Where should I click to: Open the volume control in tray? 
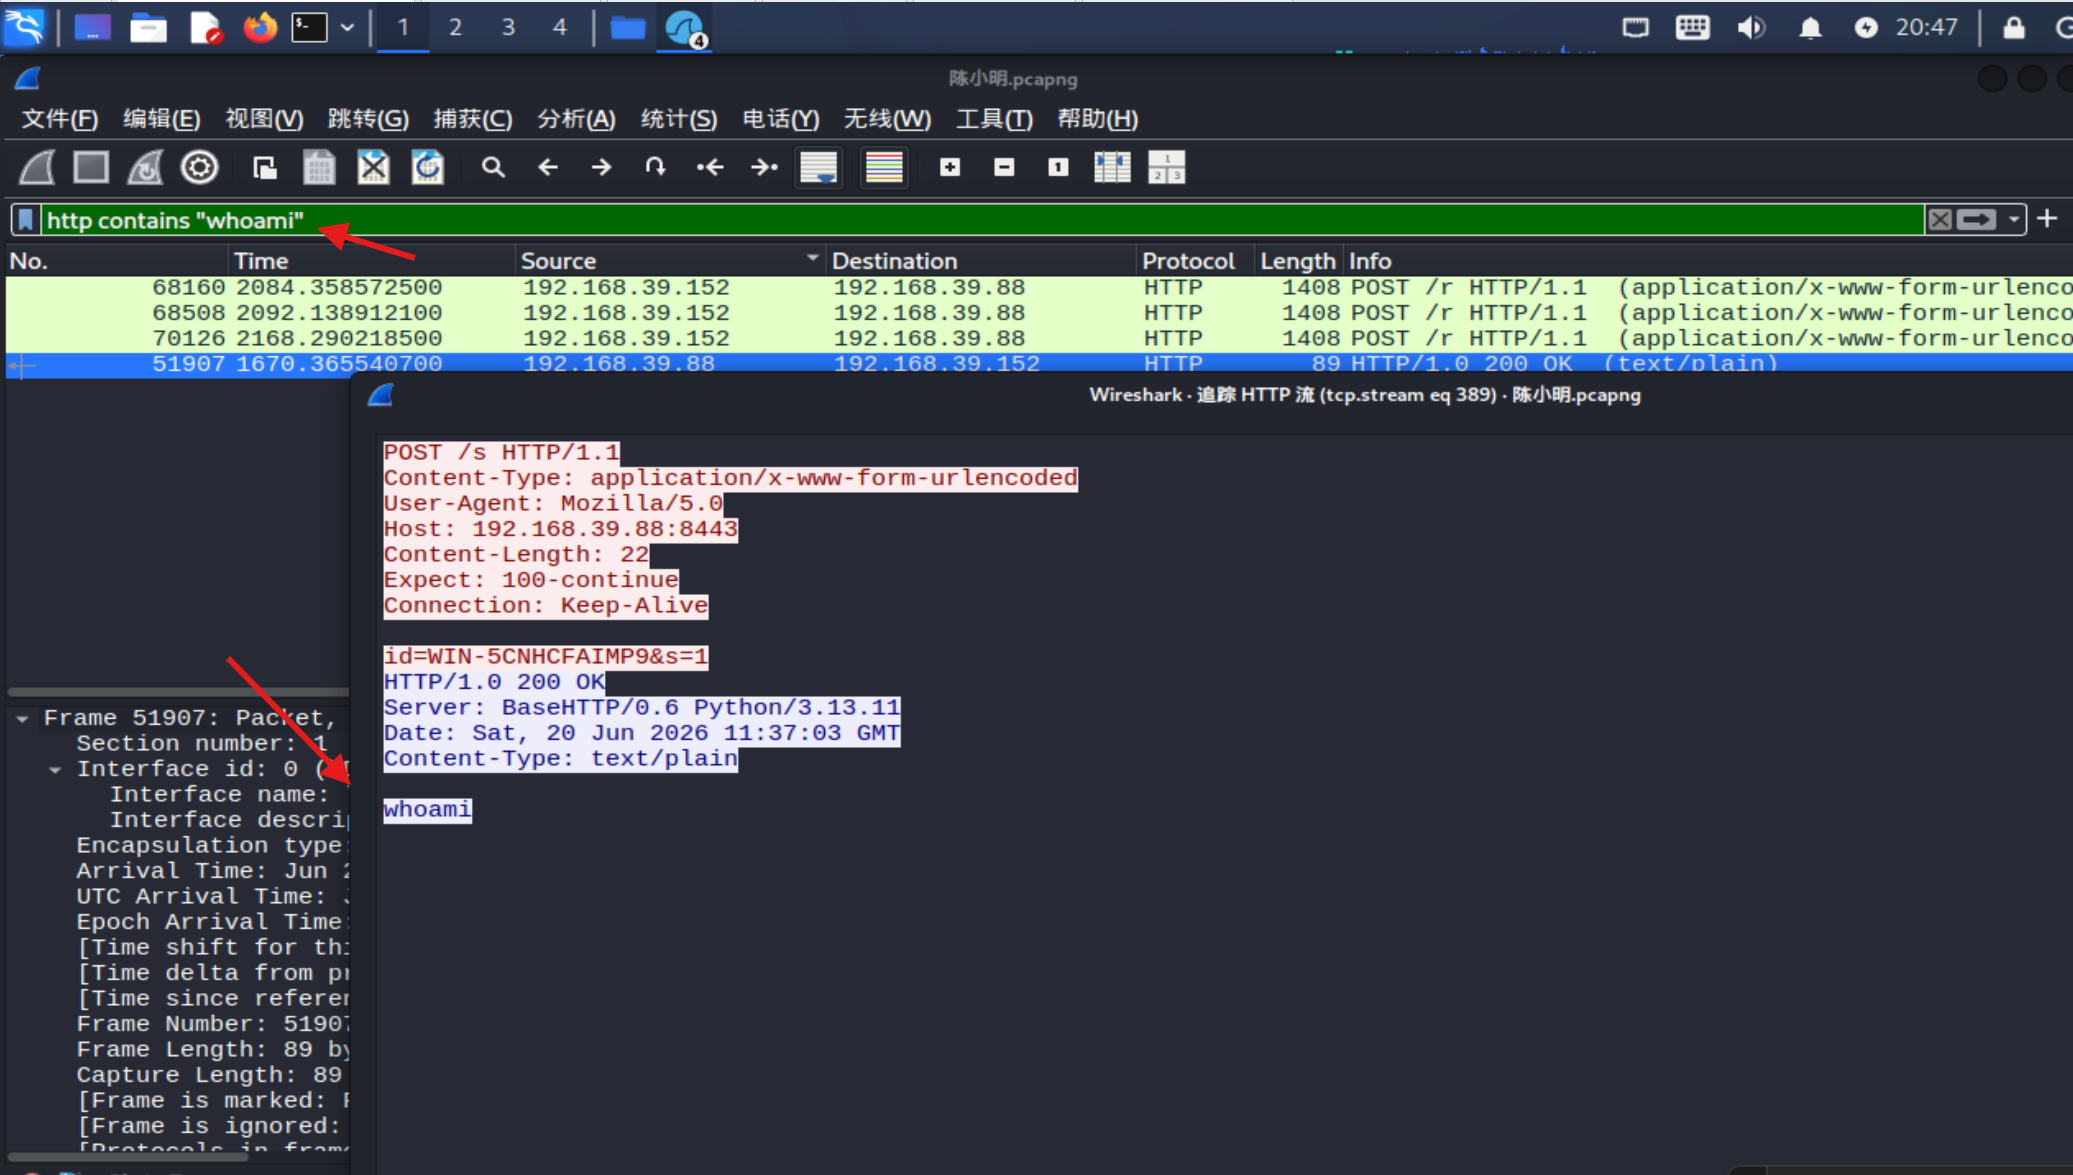[1751, 27]
